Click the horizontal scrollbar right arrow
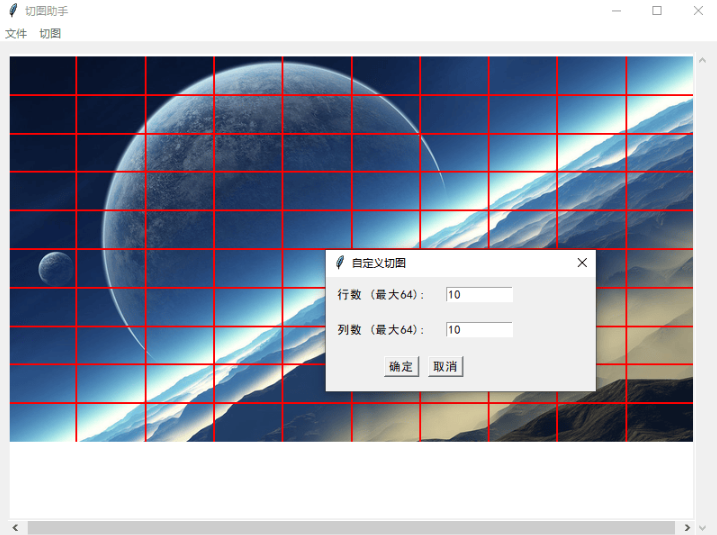 tap(686, 527)
